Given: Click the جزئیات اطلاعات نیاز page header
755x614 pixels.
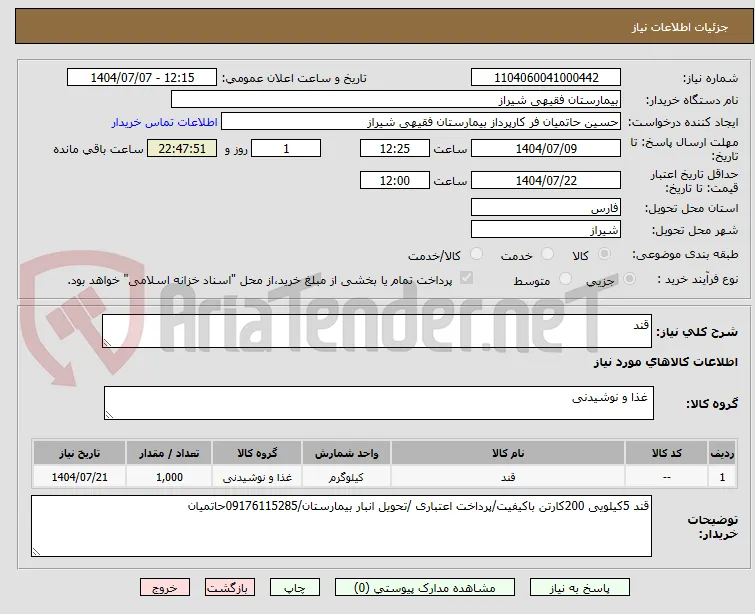Looking at the screenshot, I should click(x=384, y=26).
